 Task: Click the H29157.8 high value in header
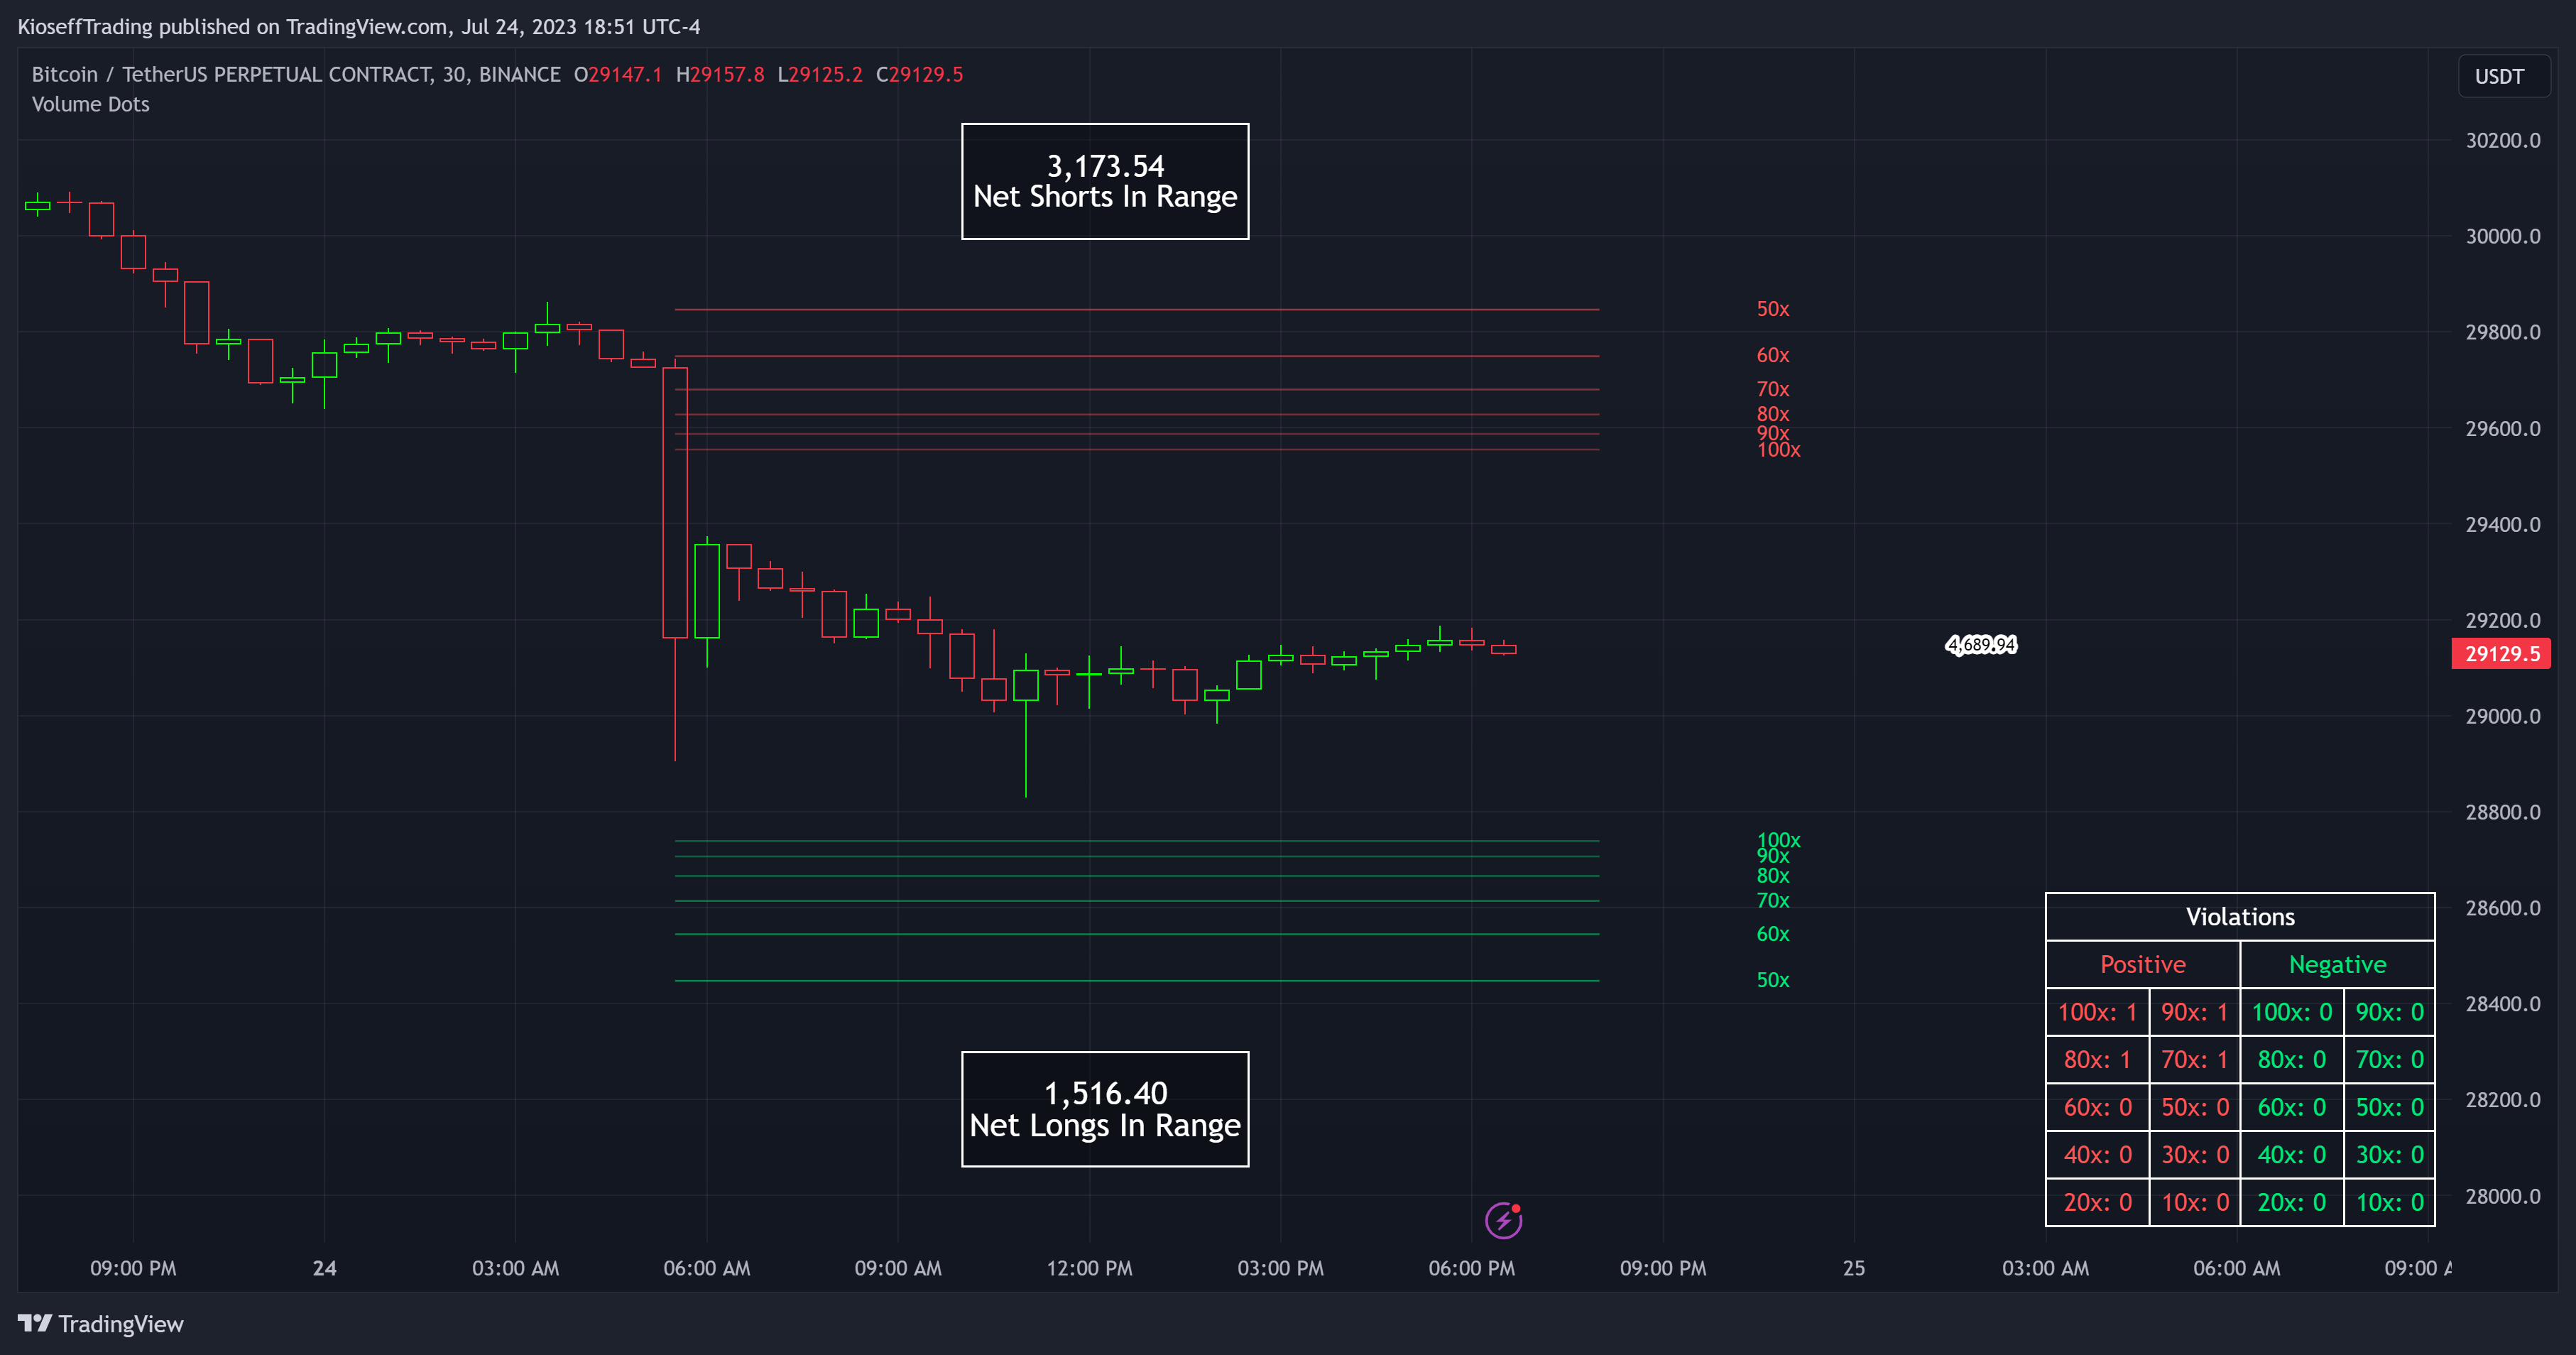720,74
